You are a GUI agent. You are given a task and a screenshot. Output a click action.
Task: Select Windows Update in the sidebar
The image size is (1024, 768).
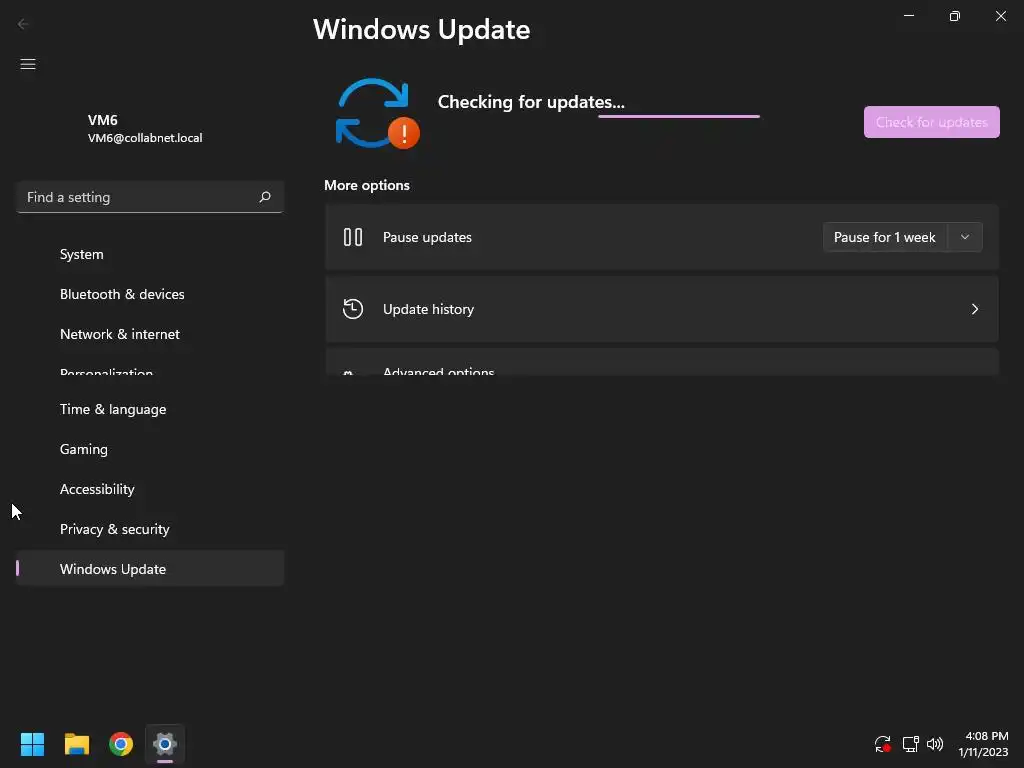point(150,569)
